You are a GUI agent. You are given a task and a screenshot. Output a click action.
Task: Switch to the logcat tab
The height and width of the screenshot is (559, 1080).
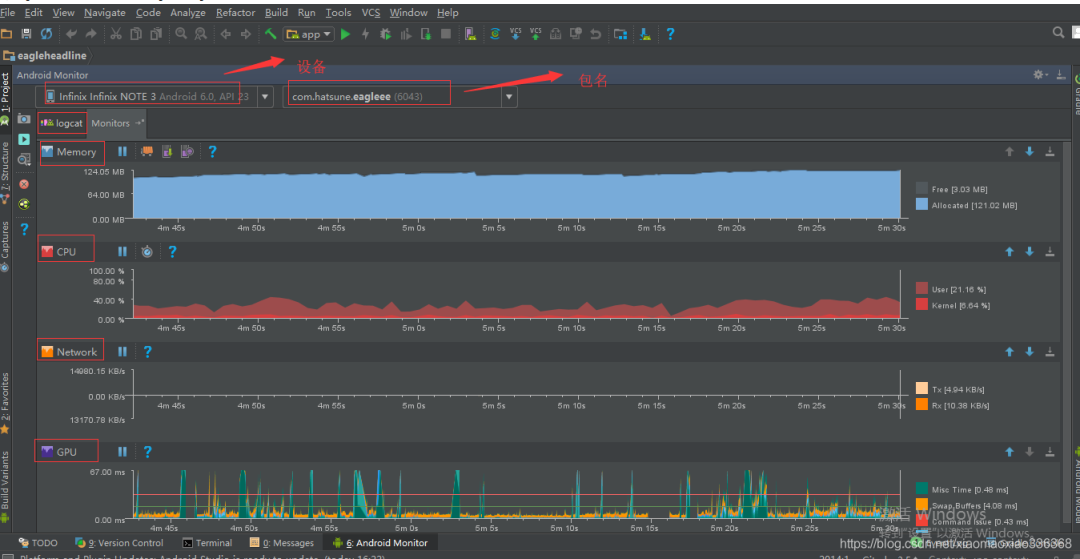tap(62, 123)
